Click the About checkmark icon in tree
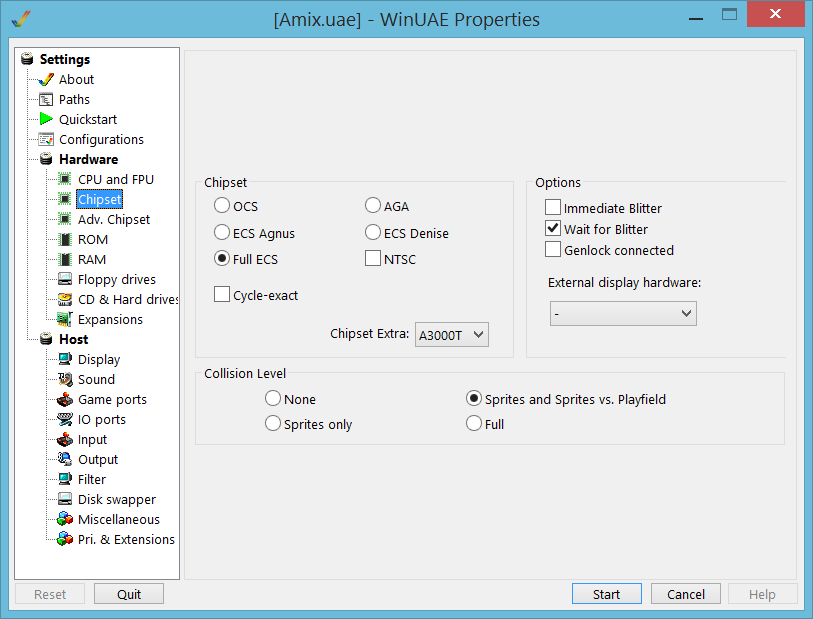 click(x=46, y=80)
